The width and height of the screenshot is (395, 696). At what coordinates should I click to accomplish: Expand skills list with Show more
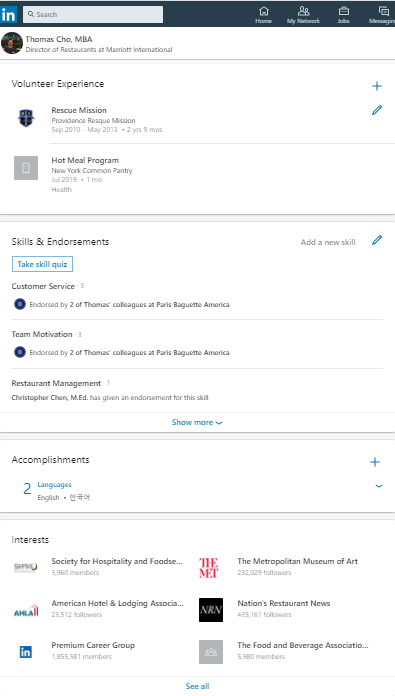[197, 422]
